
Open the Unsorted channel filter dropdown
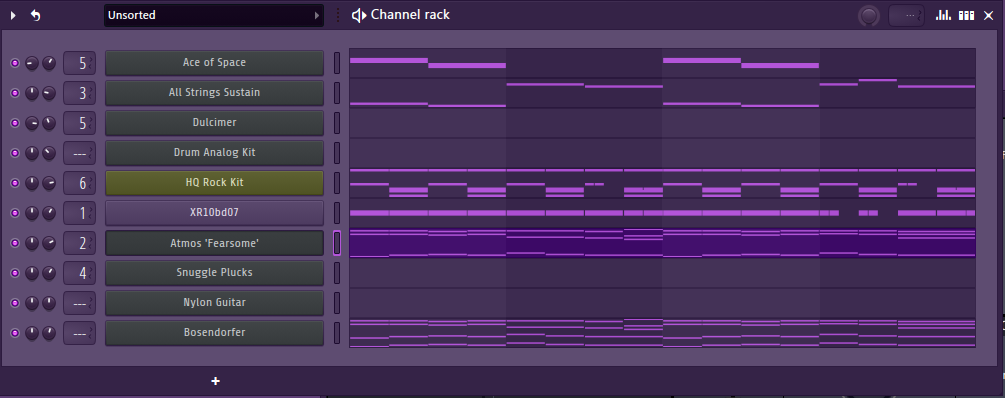pyautogui.click(x=213, y=15)
